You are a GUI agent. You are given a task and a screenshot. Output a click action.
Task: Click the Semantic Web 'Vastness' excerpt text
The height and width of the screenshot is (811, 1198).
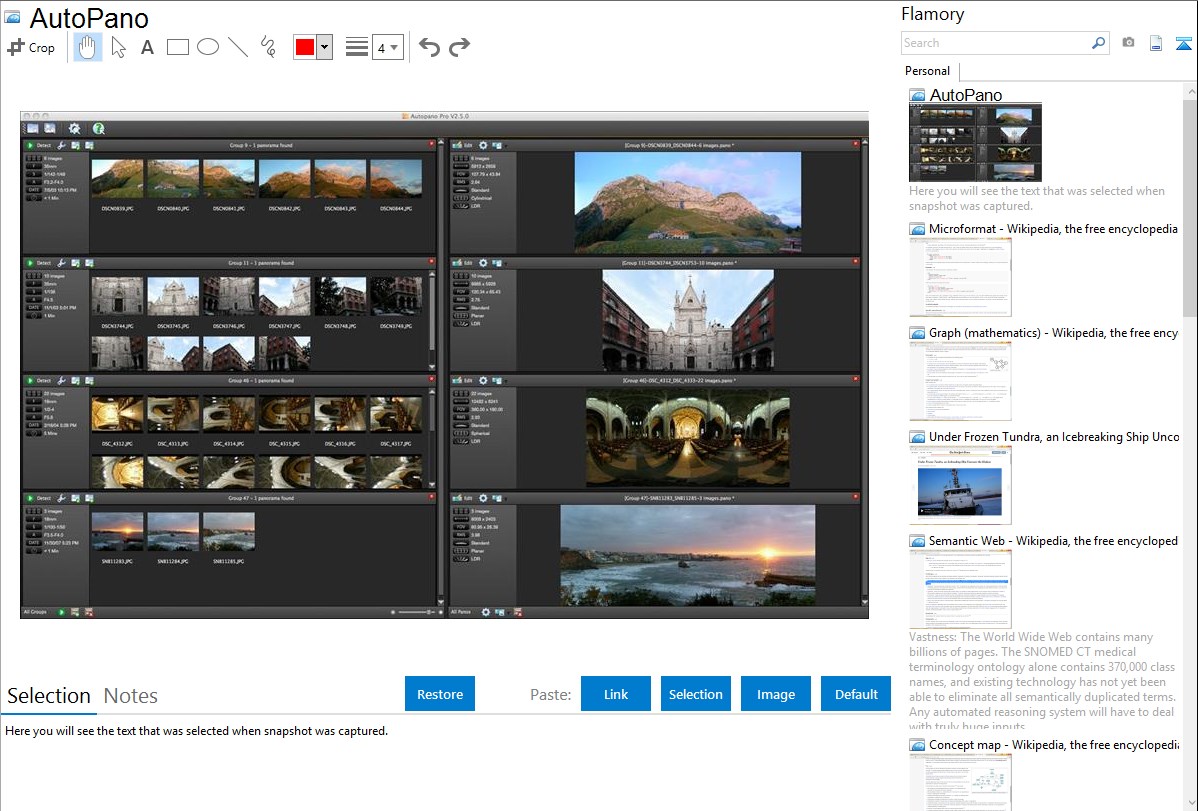pos(1042,681)
